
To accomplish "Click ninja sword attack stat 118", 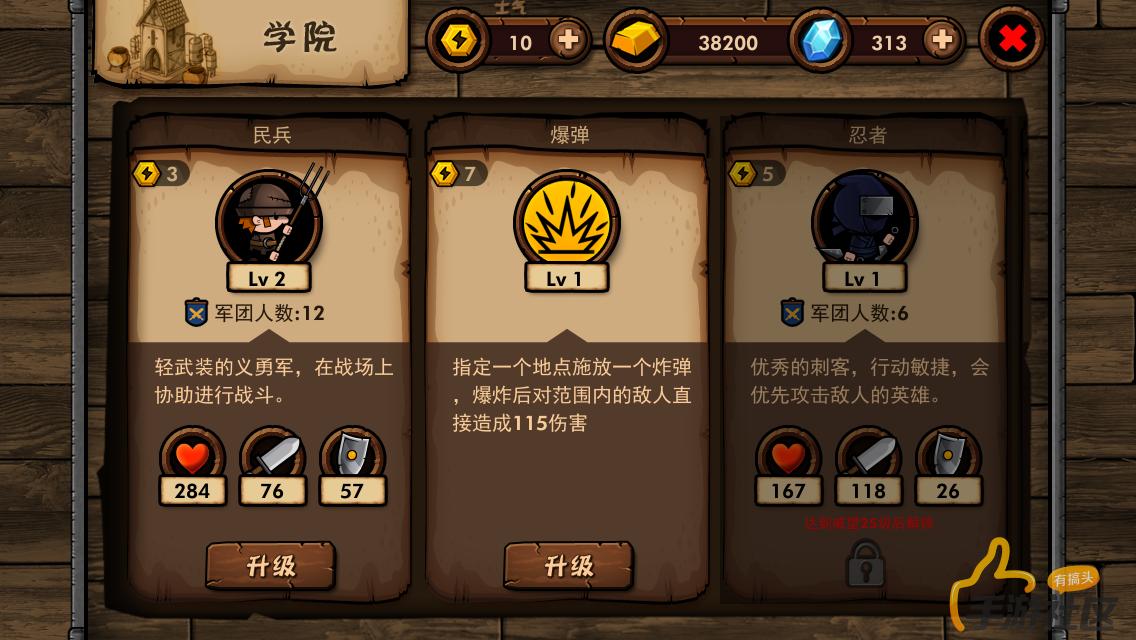I will [869, 466].
